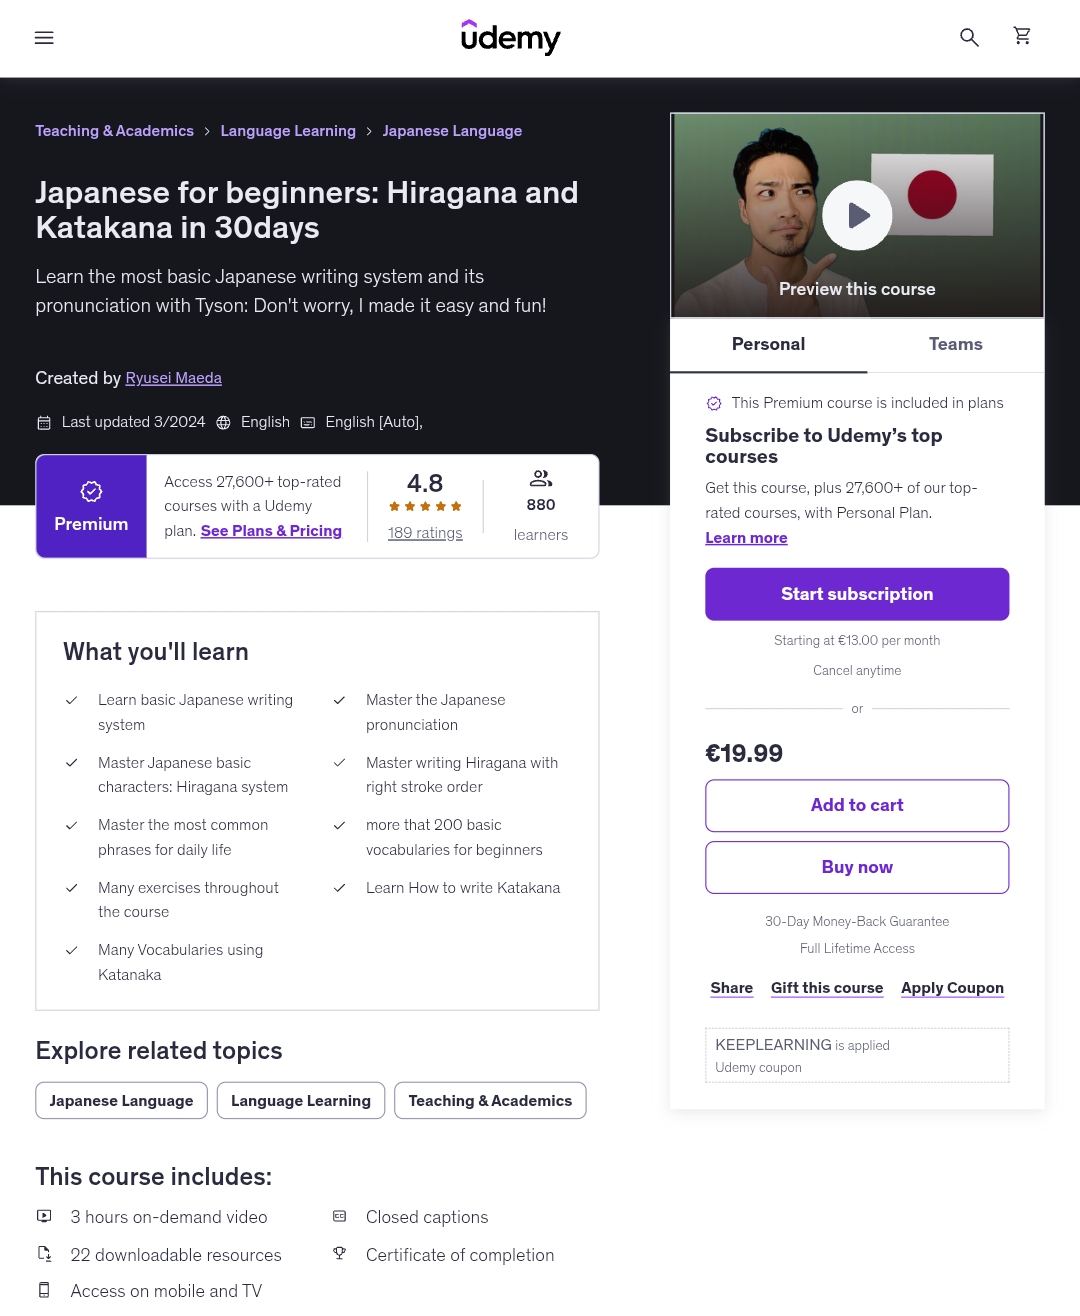The height and width of the screenshot is (1316, 1080).
Task: Switch to the Personal tab
Action: (768, 344)
